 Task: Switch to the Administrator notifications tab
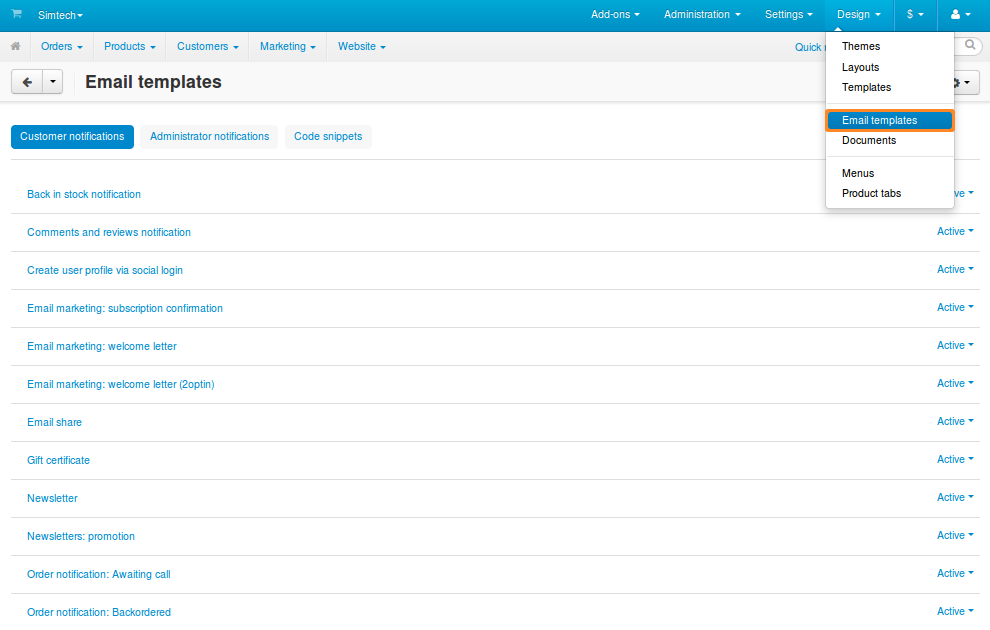coord(210,136)
